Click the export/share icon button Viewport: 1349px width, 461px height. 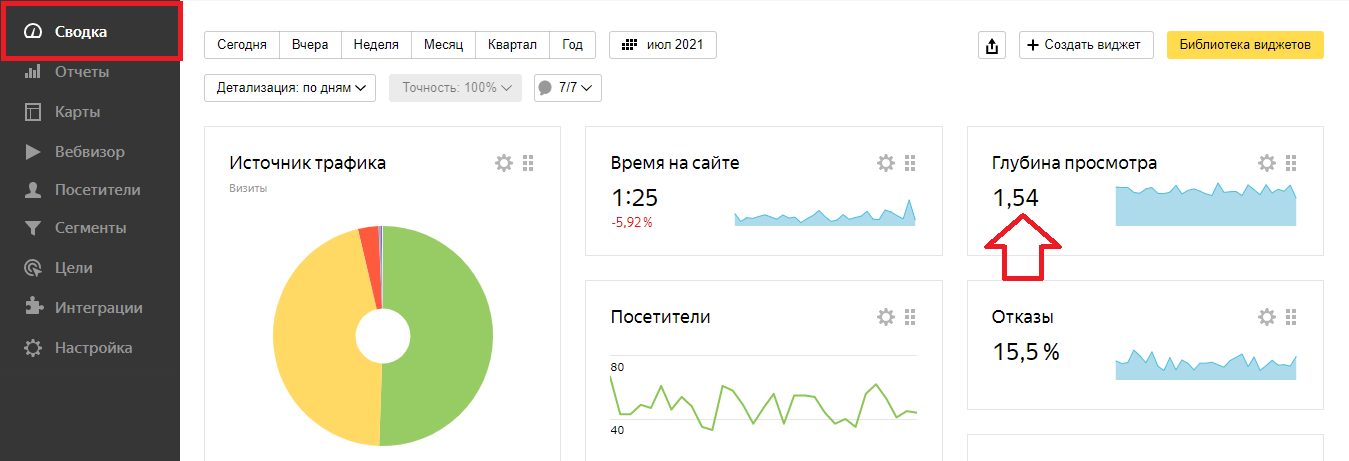pyautogui.click(x=991, y=45)
